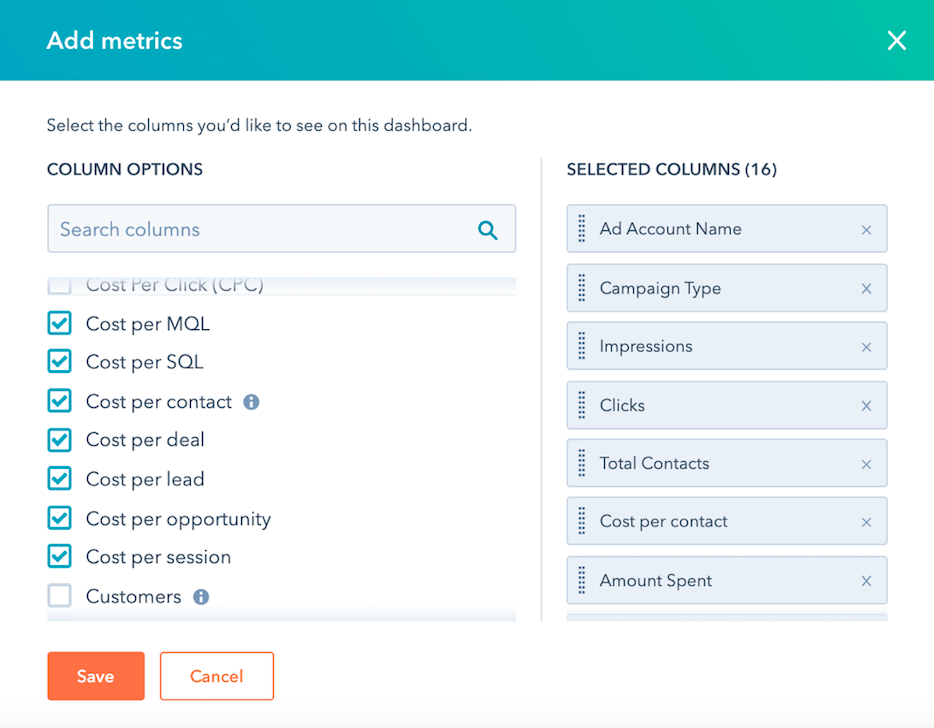The image size is (934, 728).
Task: Uncheck the Cost per MQL checkbox
Action: tap(60, 323)
